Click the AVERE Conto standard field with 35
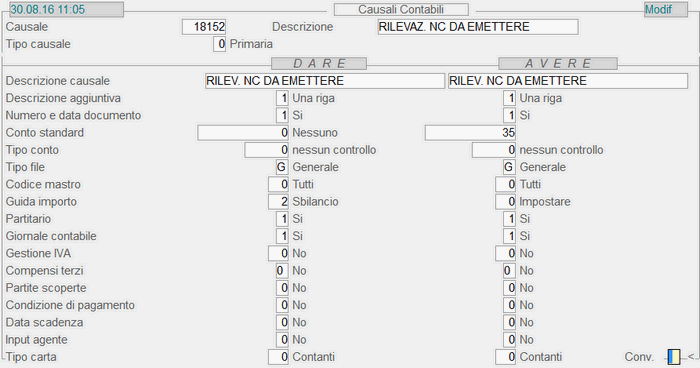 (x=470, y=133)
